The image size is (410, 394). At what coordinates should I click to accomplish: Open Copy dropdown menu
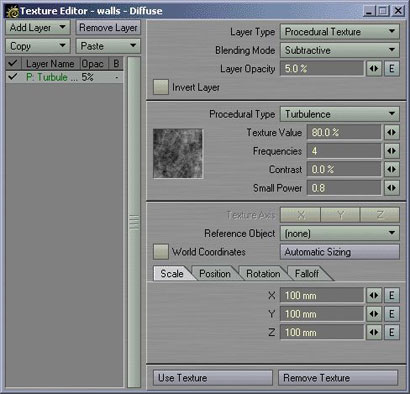(38, 46)
